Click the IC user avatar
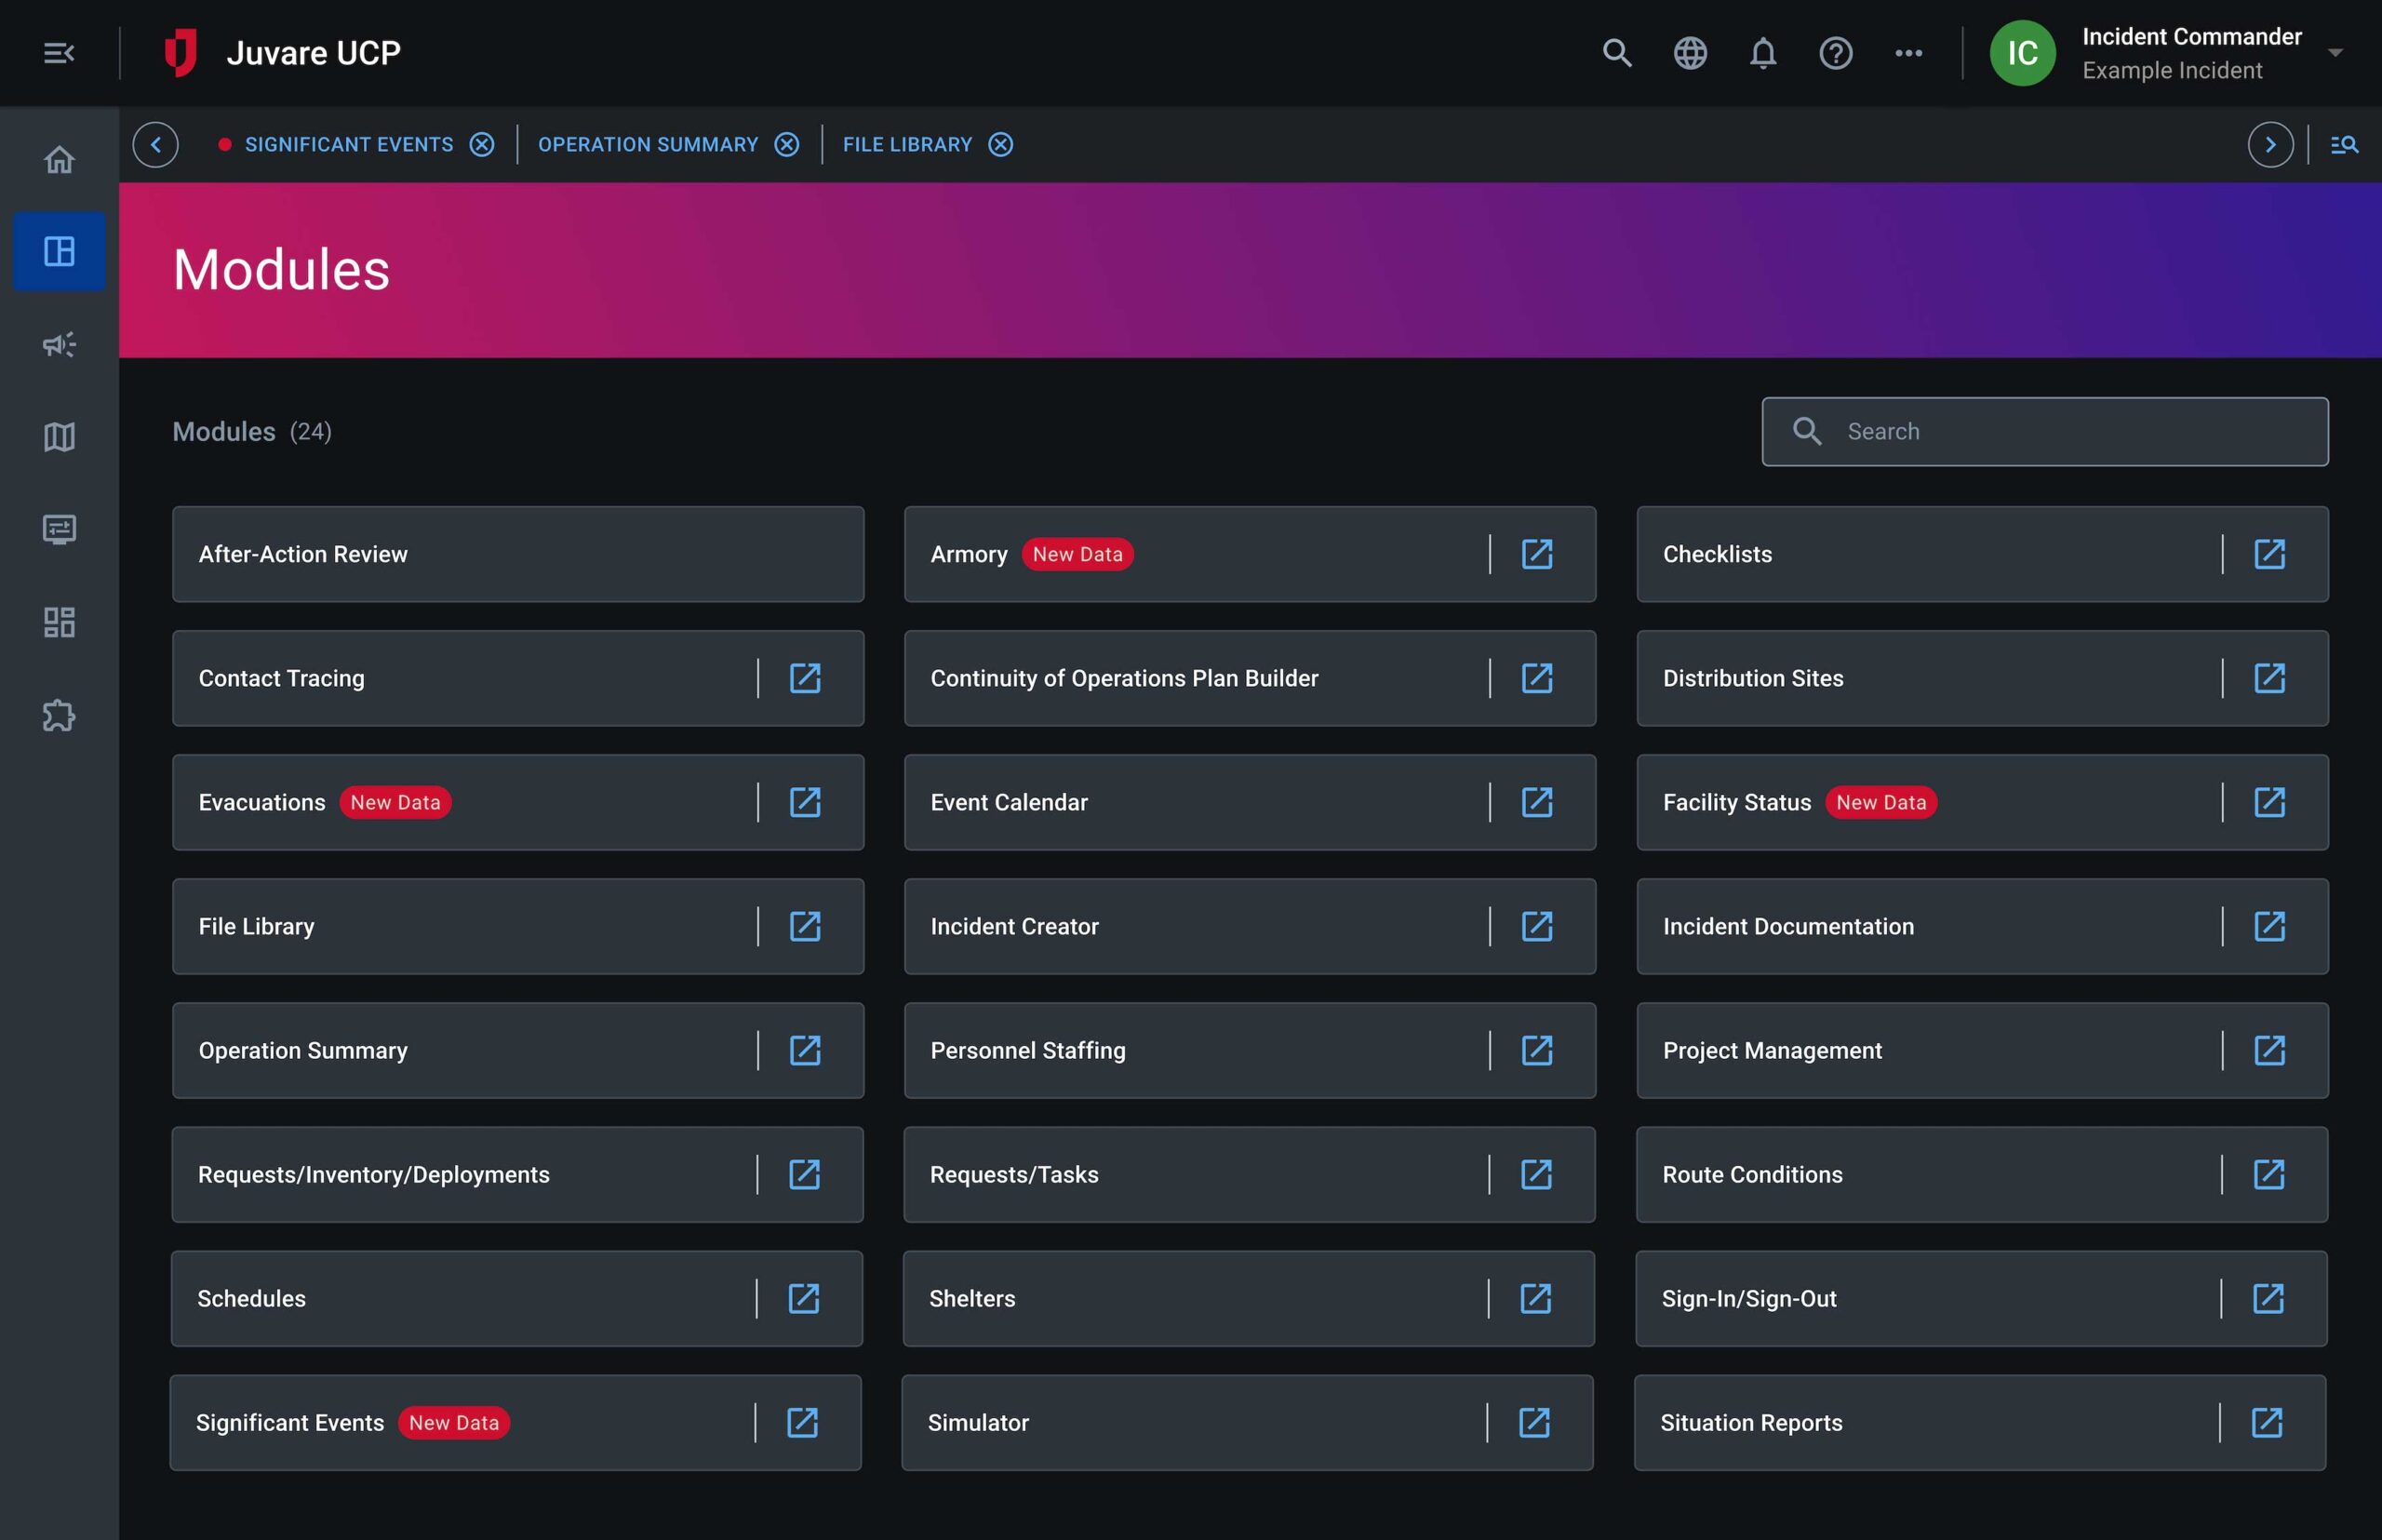2382x1540 pixels. point(2022,53)
